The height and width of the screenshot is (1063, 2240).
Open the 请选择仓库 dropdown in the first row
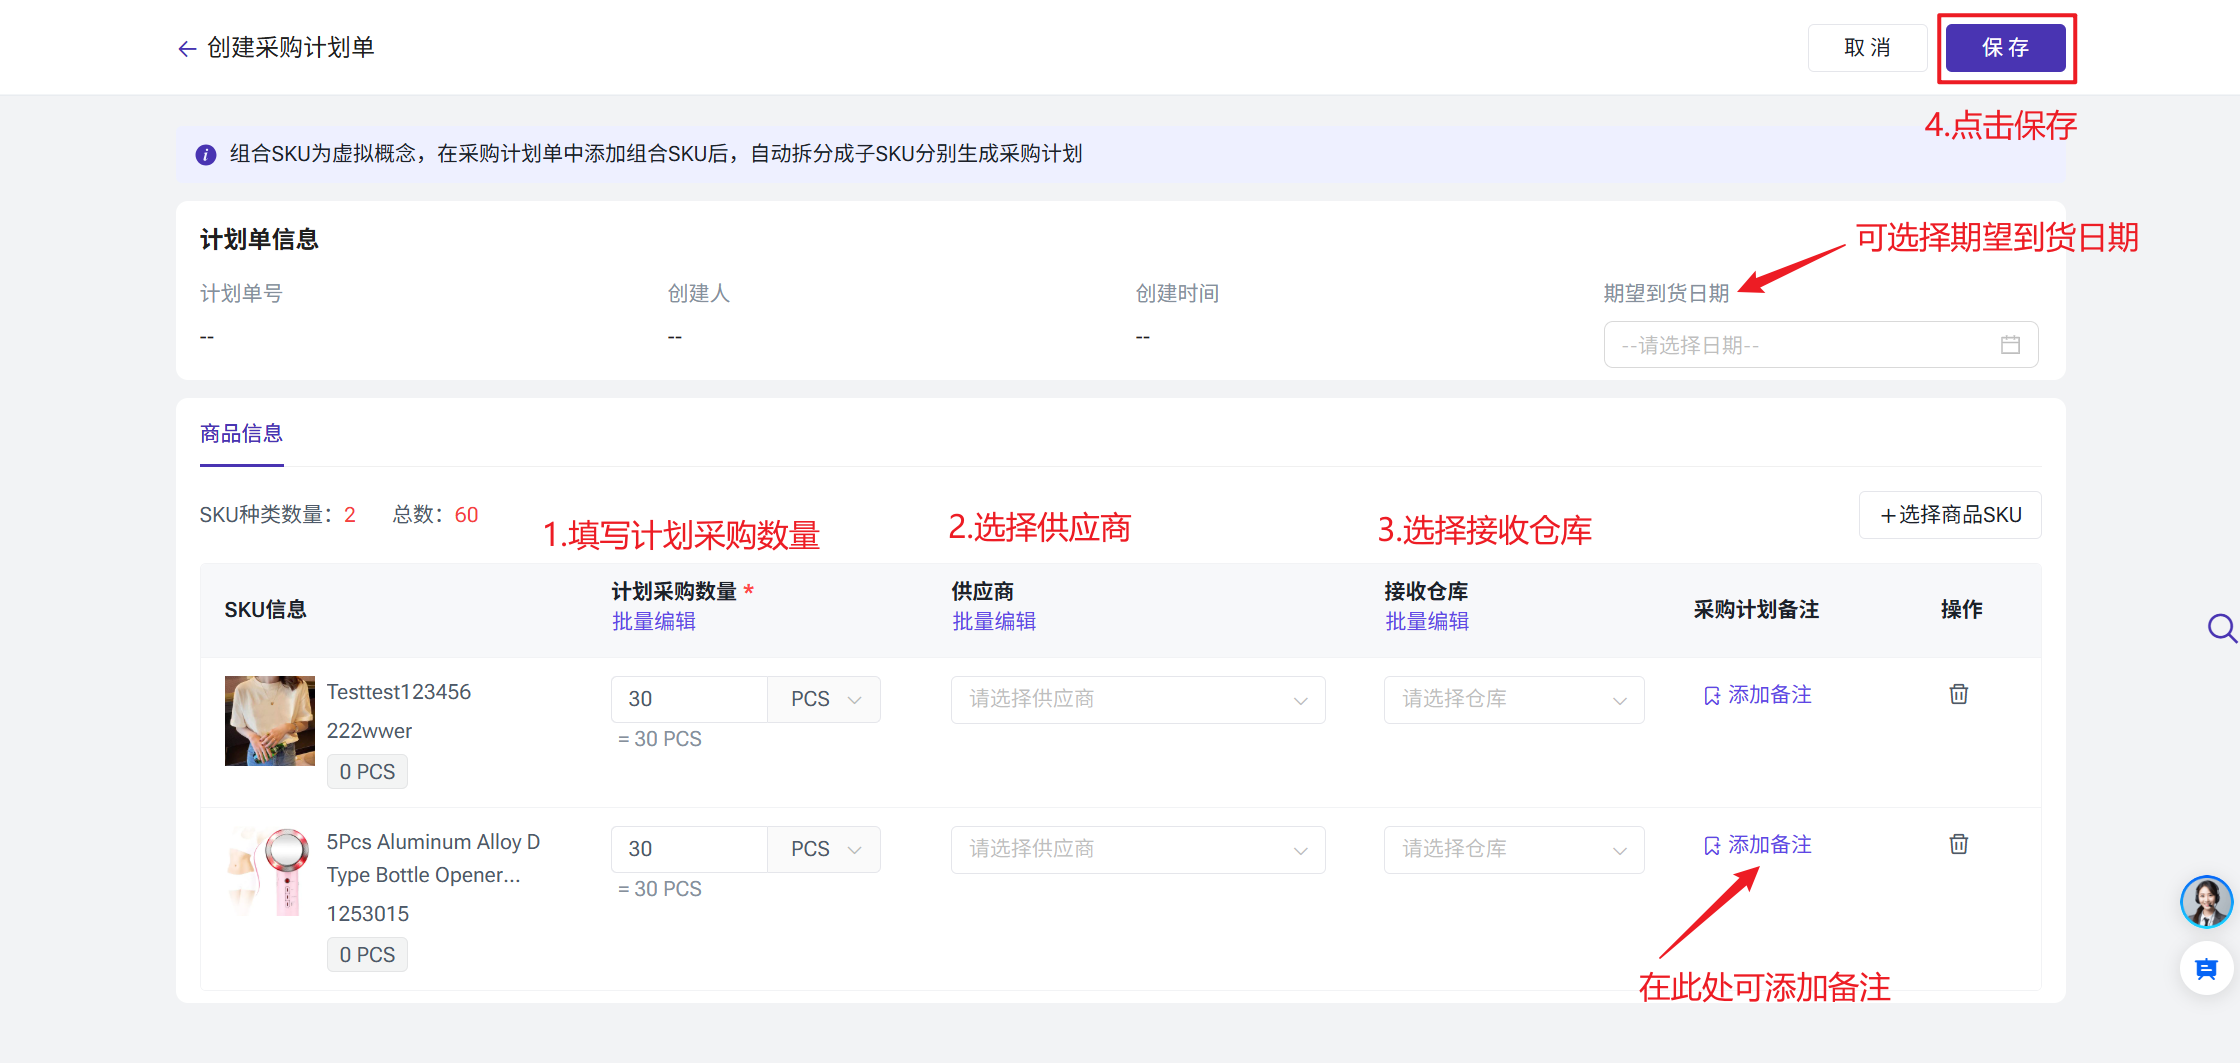(x=1514, y=699)
